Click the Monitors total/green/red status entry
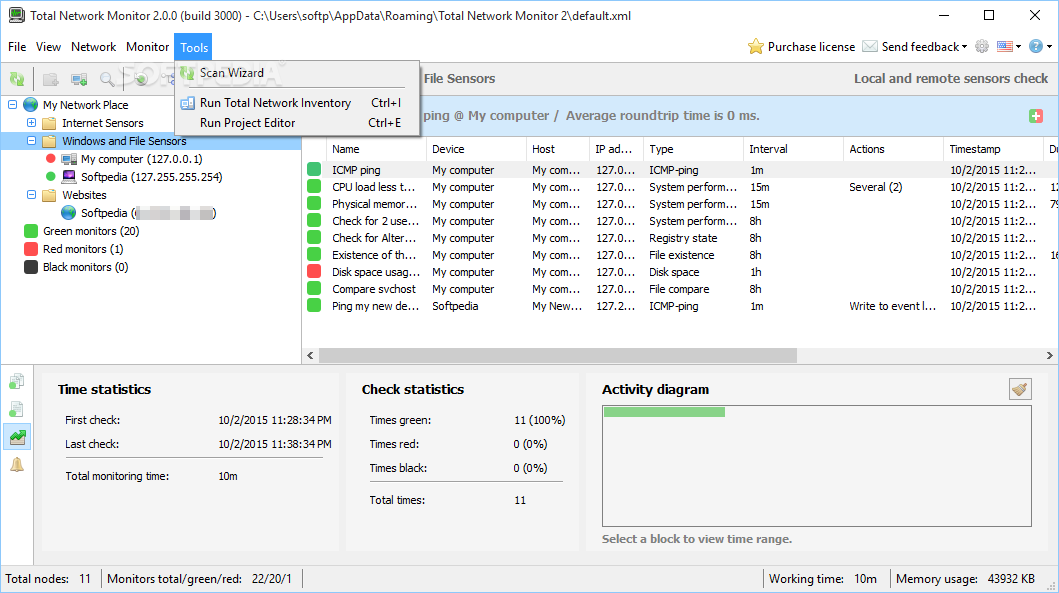Screen dimensions: 1059x593 tap(199, 579)
